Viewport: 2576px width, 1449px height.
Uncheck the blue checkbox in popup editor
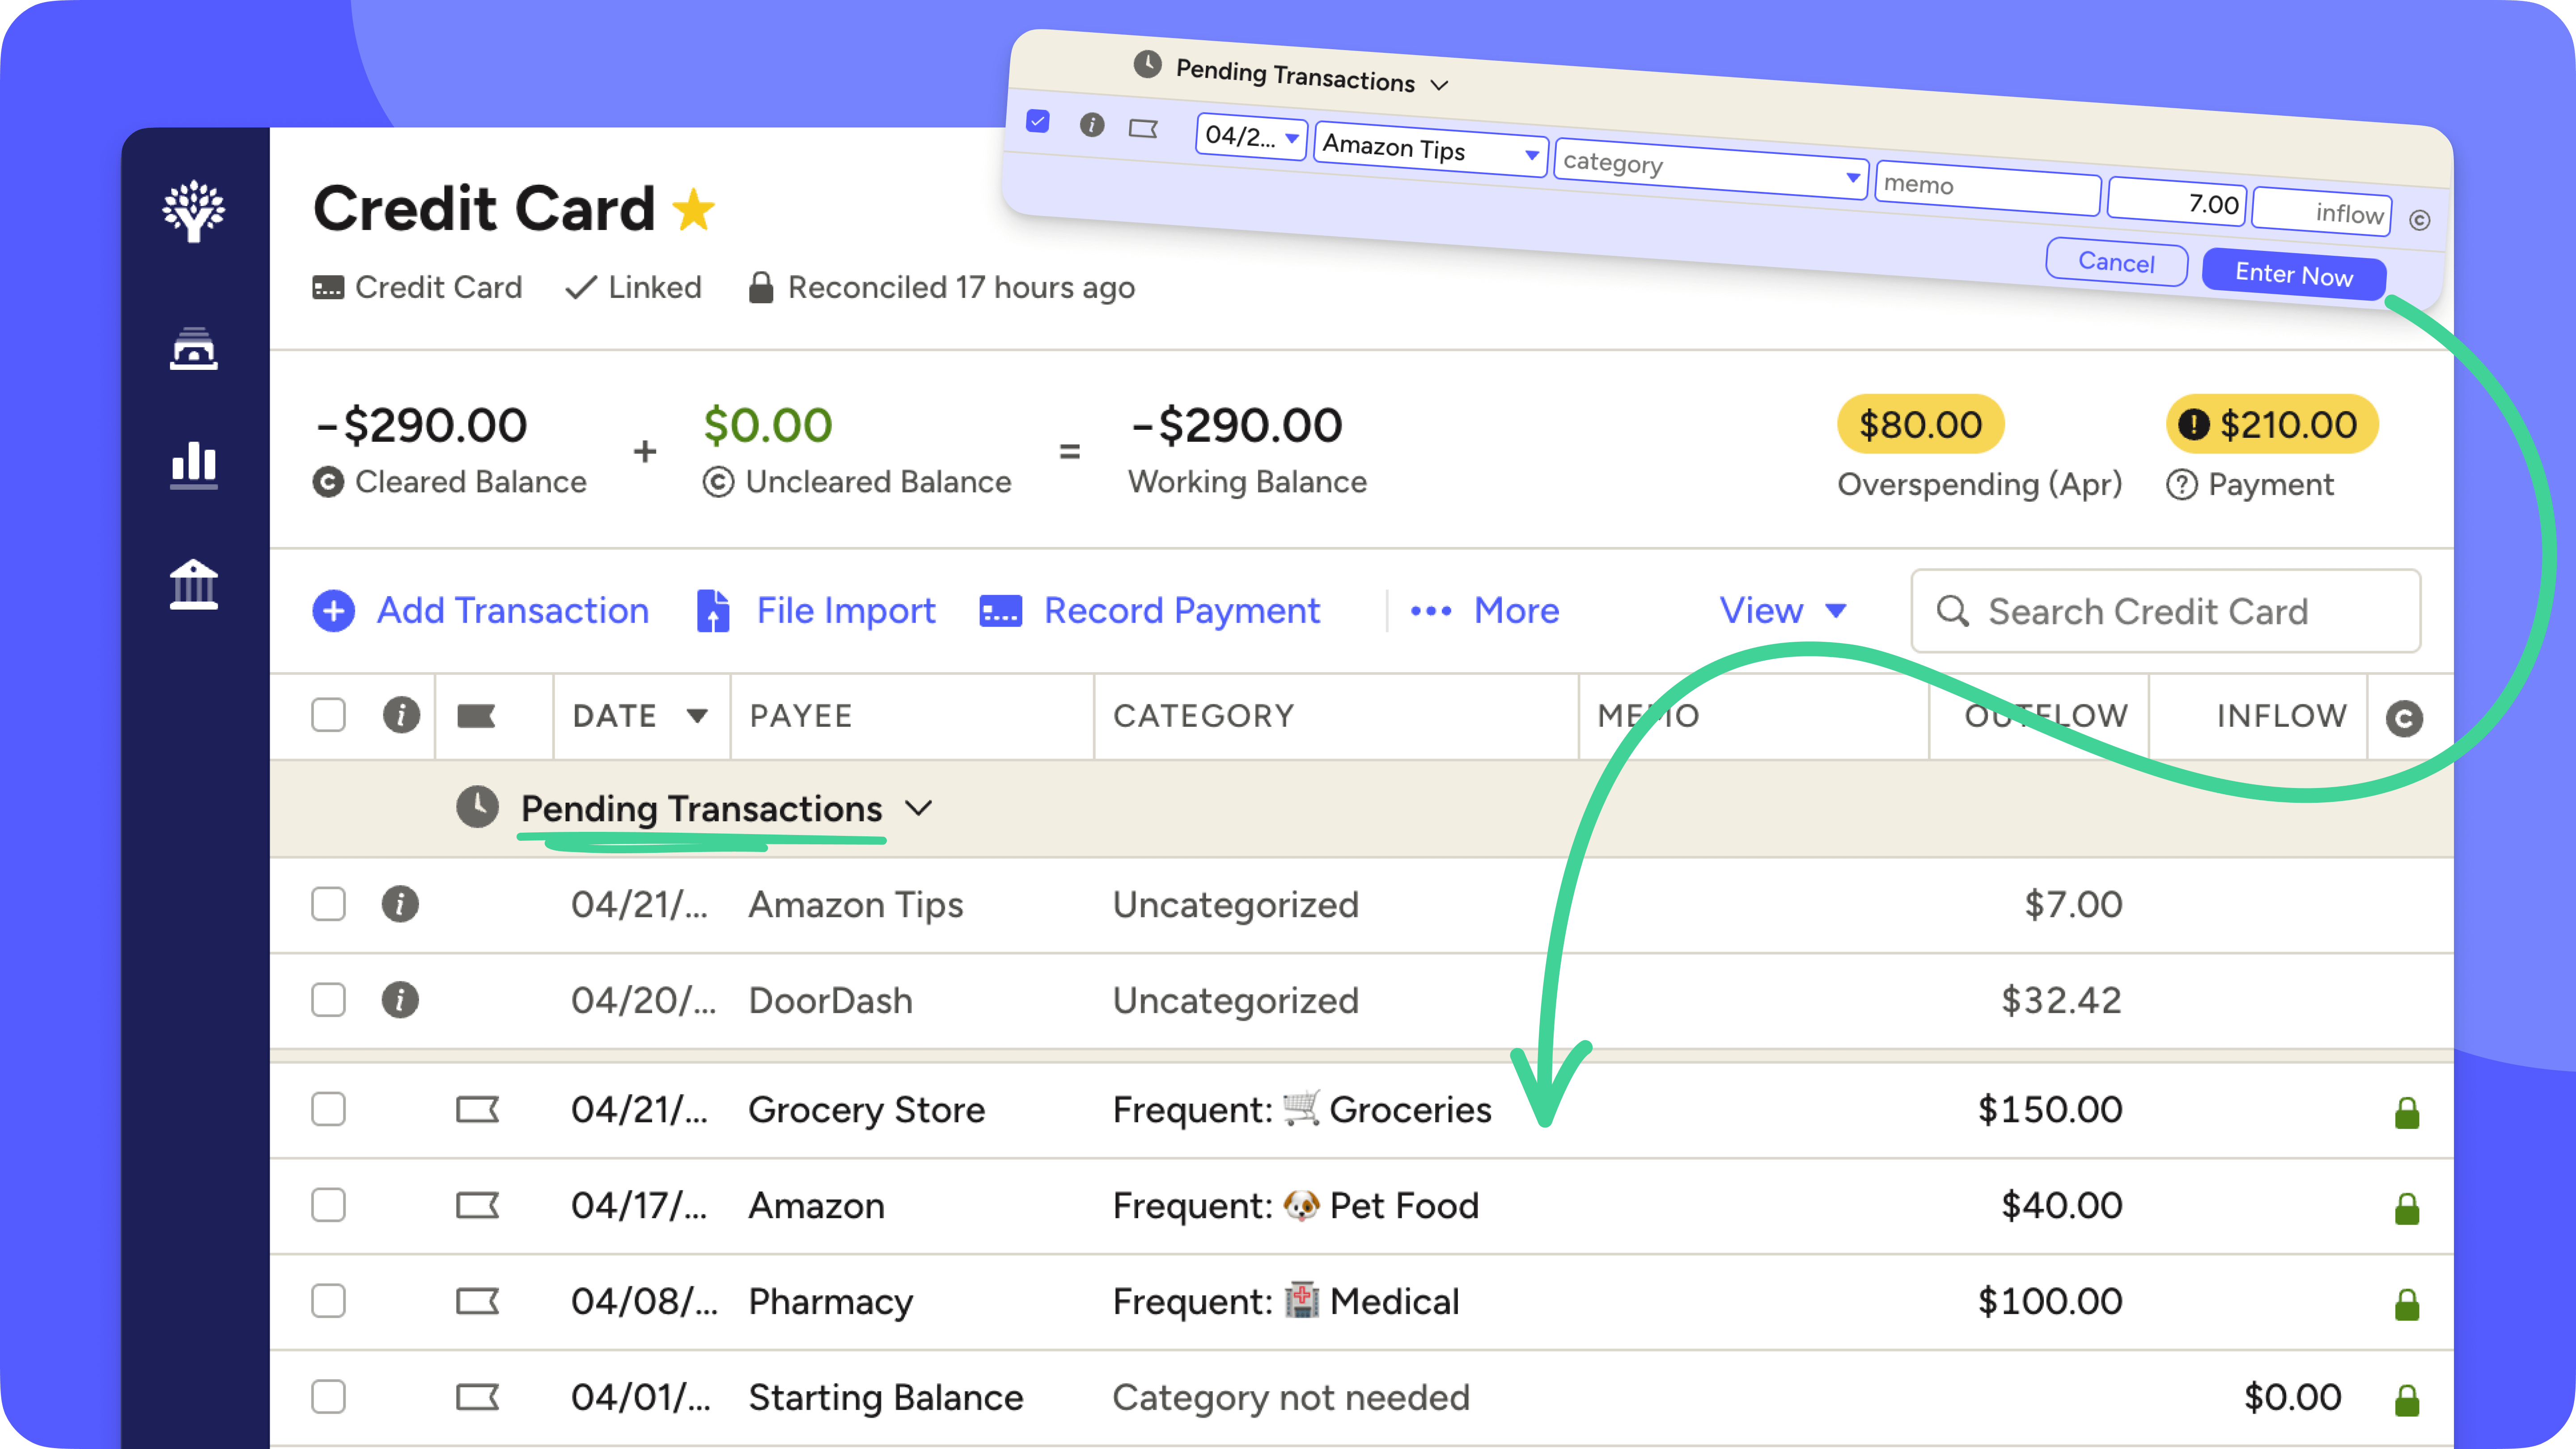click(x=1038, y=122)
